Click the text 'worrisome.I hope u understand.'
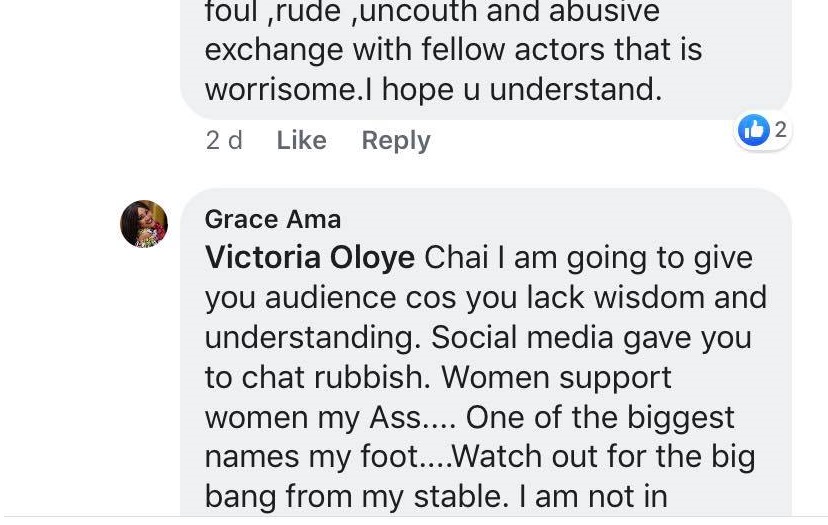 click(433, 89)
